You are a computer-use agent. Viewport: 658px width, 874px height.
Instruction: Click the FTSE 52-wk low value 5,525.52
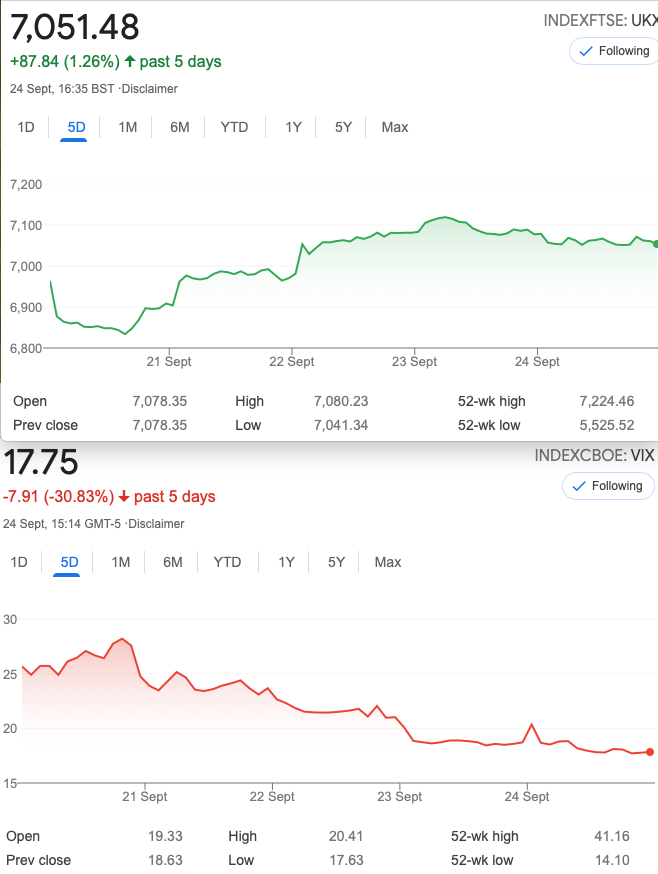tap(607, 425)
